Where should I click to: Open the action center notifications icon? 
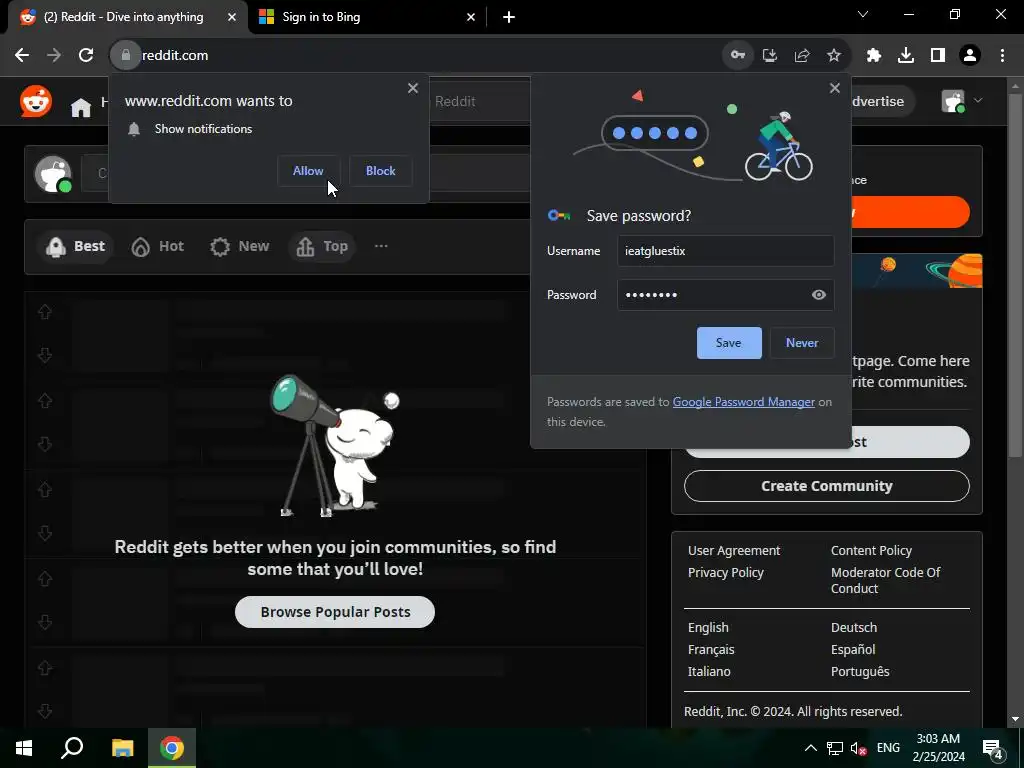pyautogui.click(x=993, y=748)
